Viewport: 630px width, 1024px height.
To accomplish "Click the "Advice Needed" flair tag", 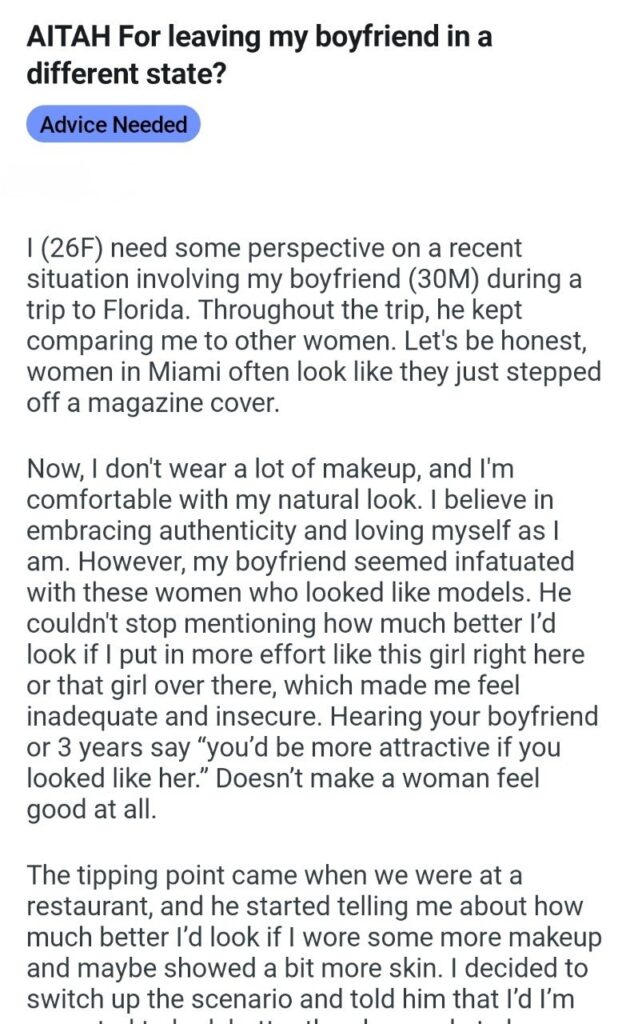I will click(x=114, y=125).
